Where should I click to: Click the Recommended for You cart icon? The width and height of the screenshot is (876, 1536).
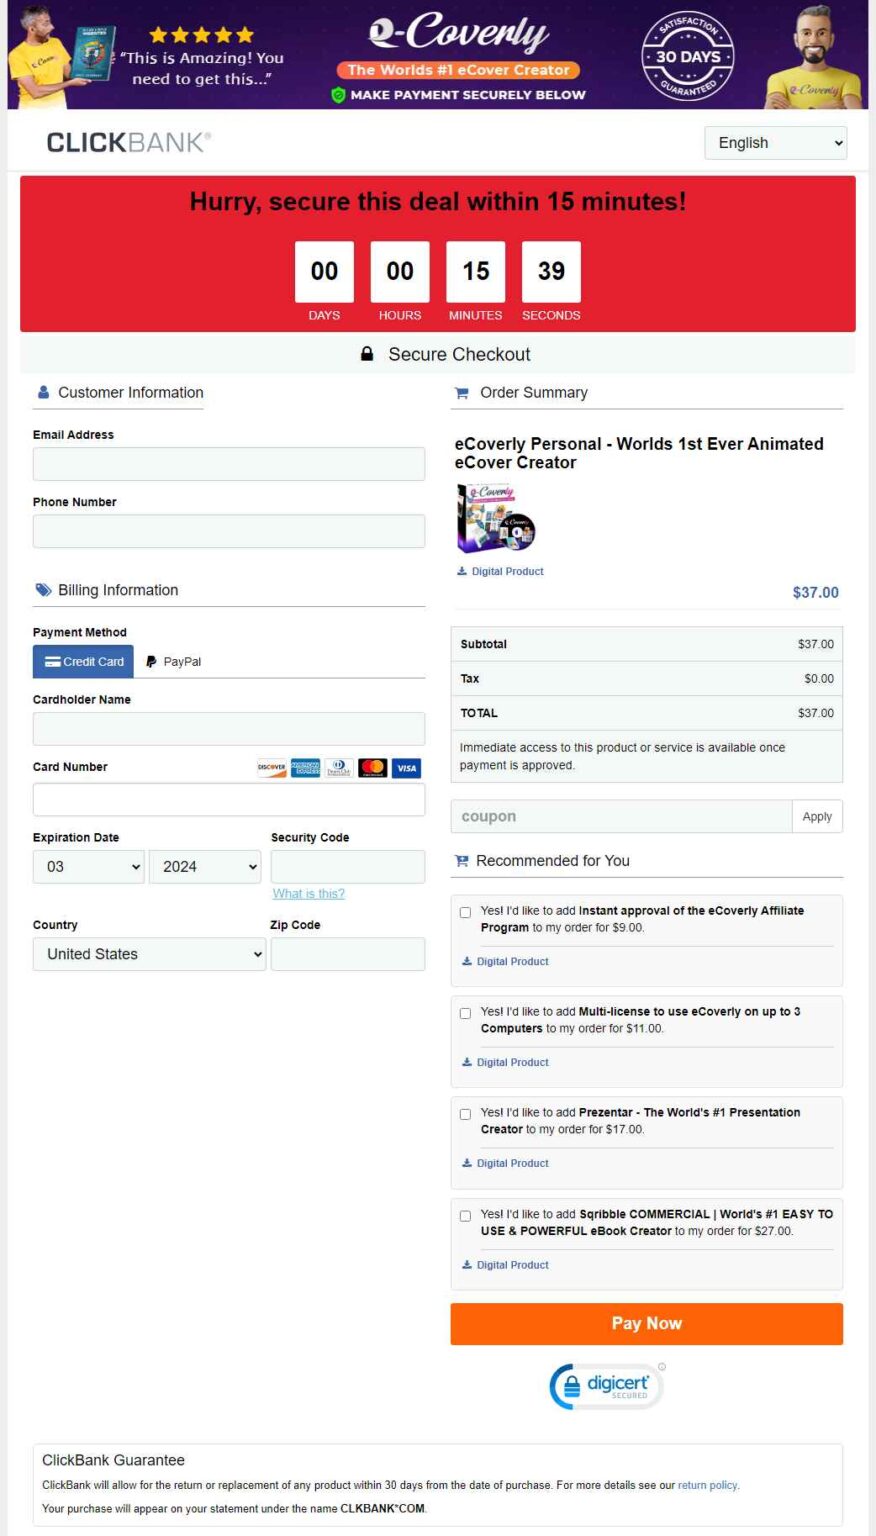(461, 861)
